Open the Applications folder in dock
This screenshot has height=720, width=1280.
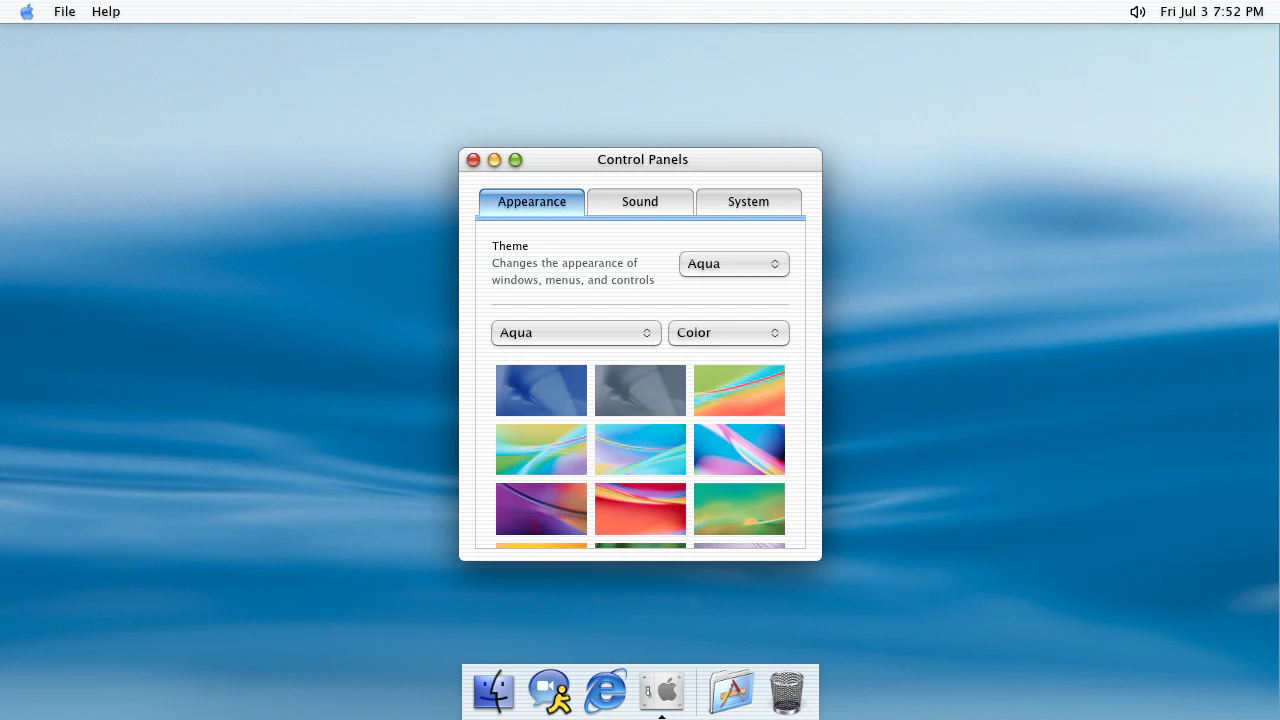[731, 692]
